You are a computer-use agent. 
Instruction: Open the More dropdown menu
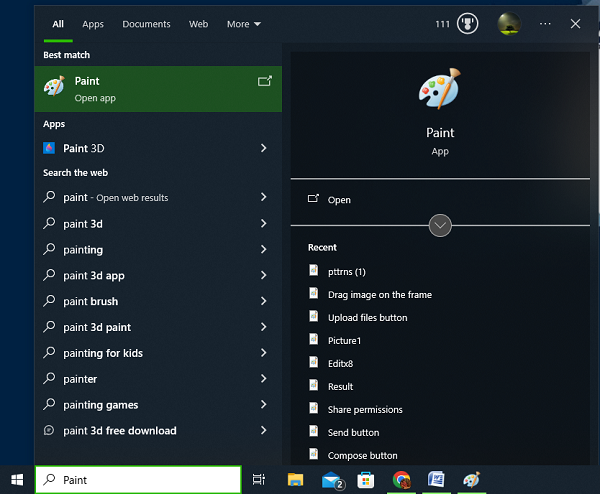tap(244, 24)
